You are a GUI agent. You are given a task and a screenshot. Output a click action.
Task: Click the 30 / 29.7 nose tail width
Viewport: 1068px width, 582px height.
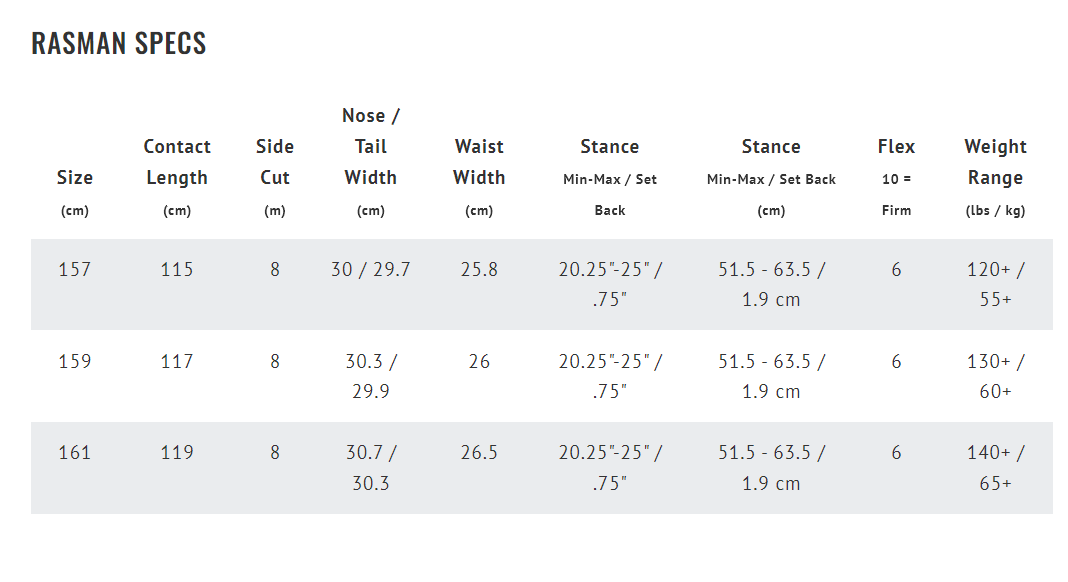(x=371, y=270)
